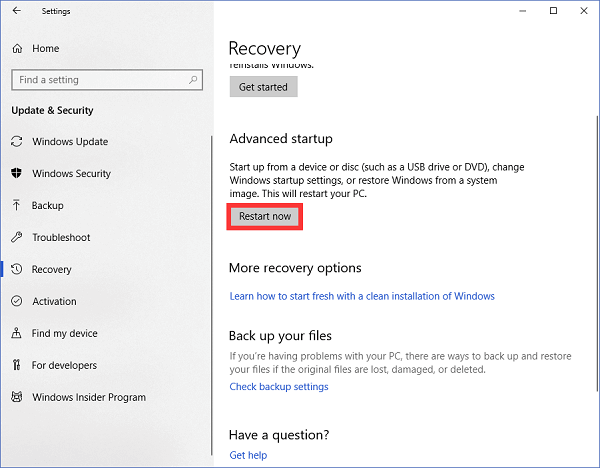Image resolution: width=600 pixels, height=468 pixels.
Task: Click the Troubleshoot wrench icon
Action: [x=17, y=238]
